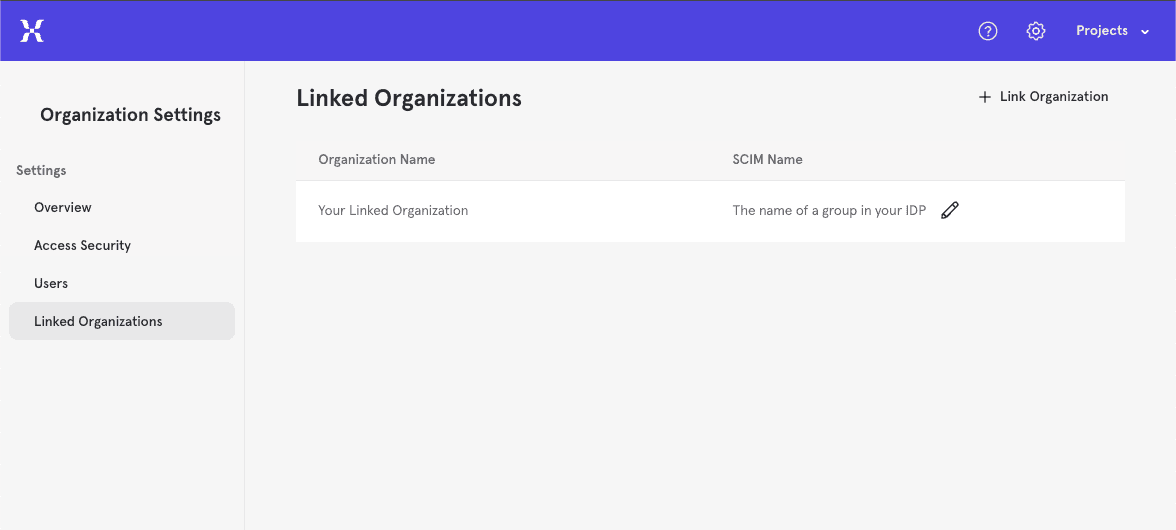Open Access Security settings
The image size is (1176, 530).
click(x=82, y=246)
